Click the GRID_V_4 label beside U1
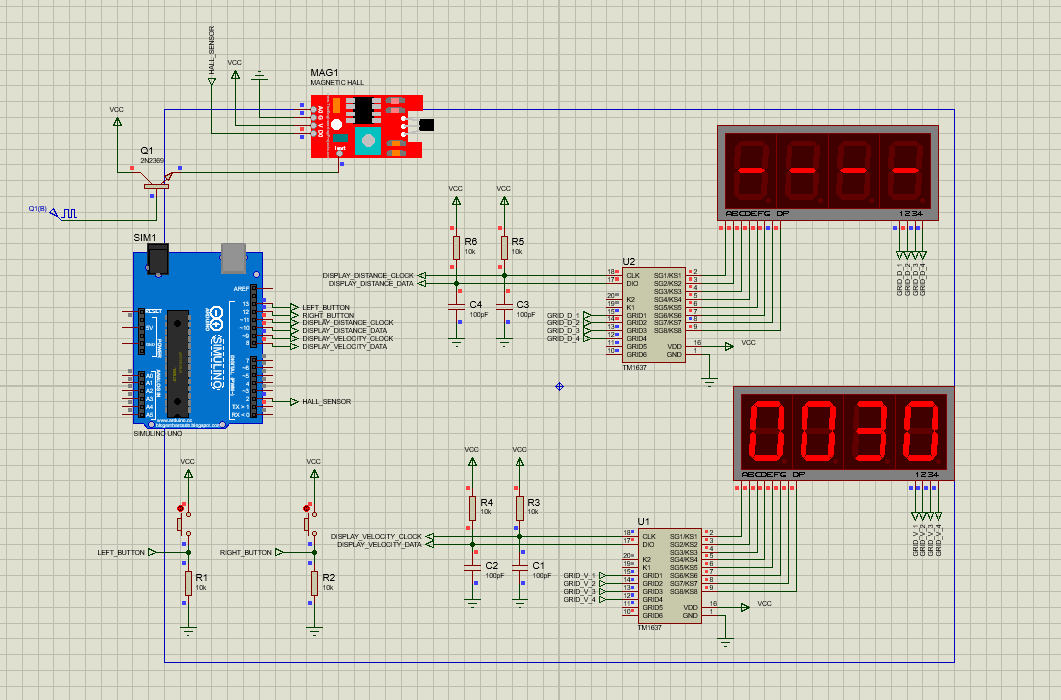This screenshot has width=1061, height=700. click(579, 600)
